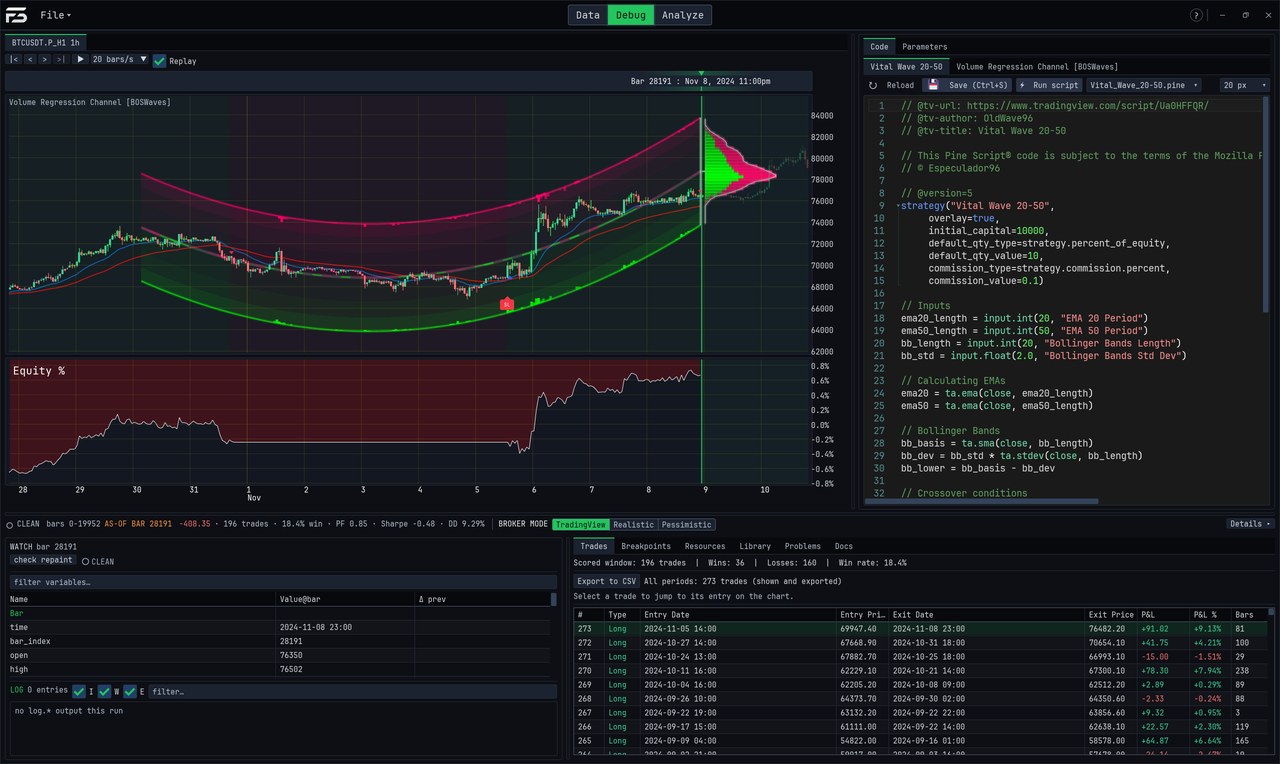Switch to the Breakpoints tab

tap(645, 546)
